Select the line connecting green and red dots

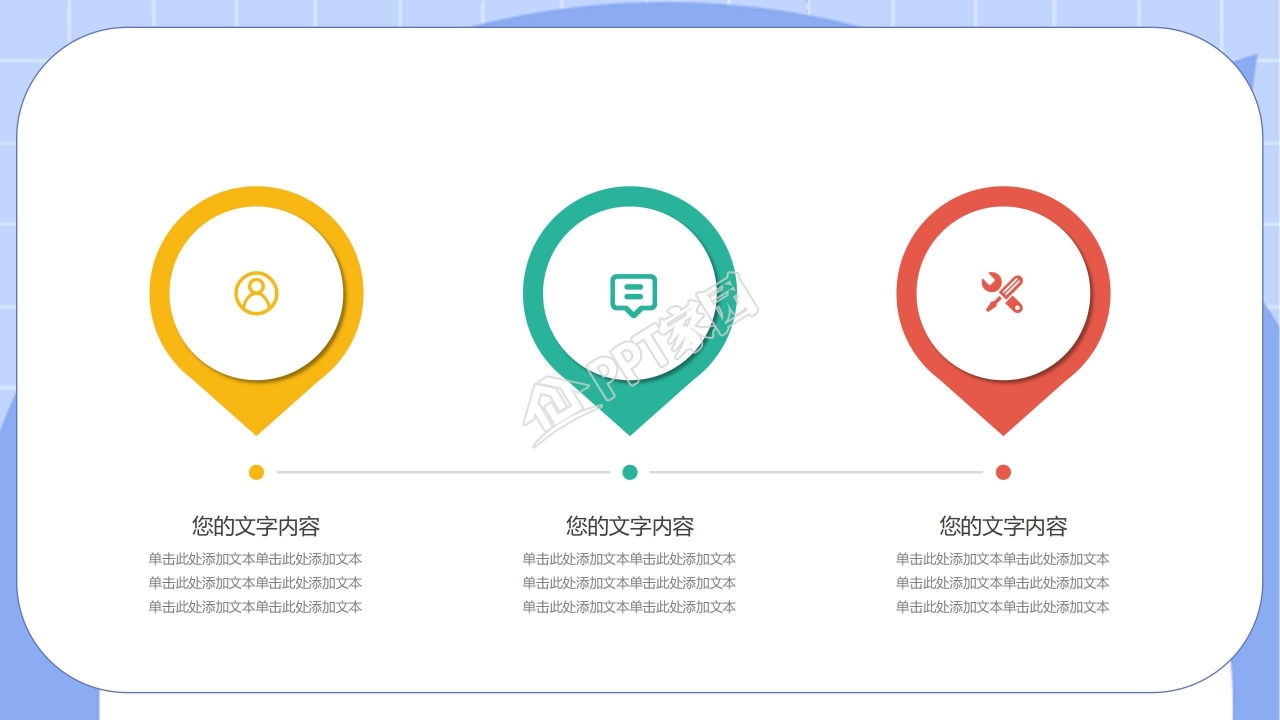[816, 472]
